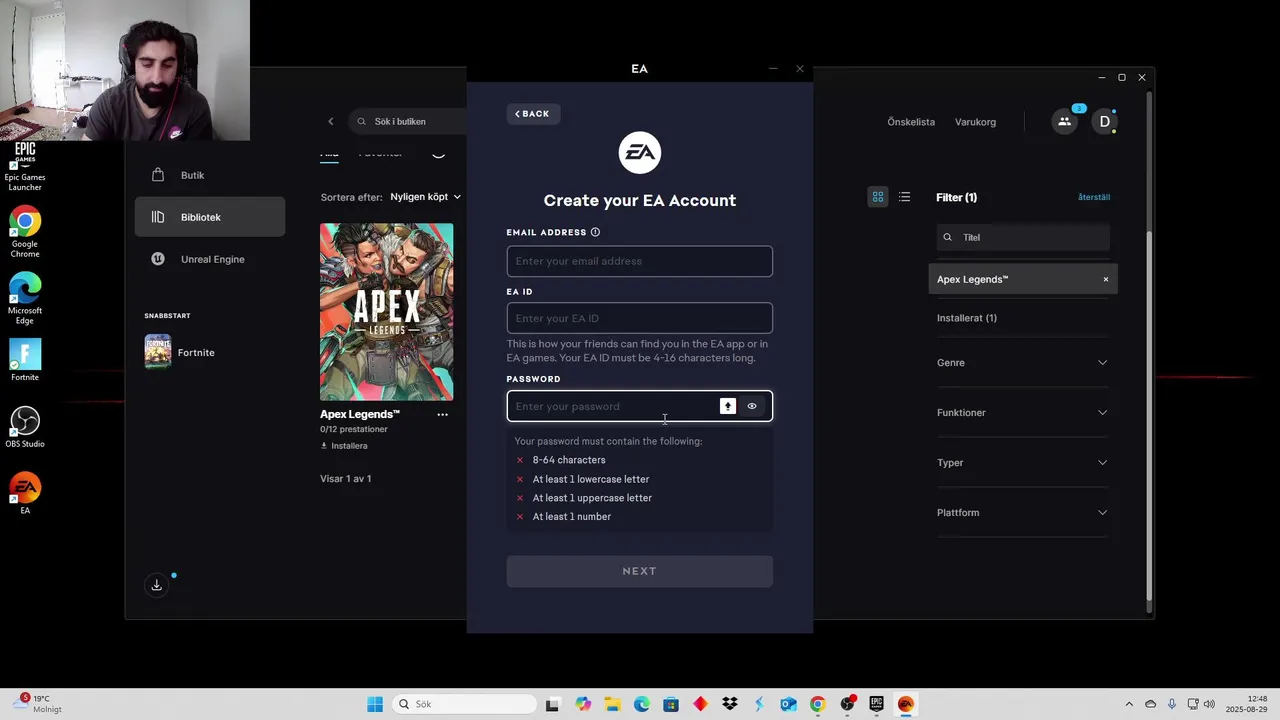
Task: Open the Epic Games Launcher desktop shortcut
Action: click(25, 166)
